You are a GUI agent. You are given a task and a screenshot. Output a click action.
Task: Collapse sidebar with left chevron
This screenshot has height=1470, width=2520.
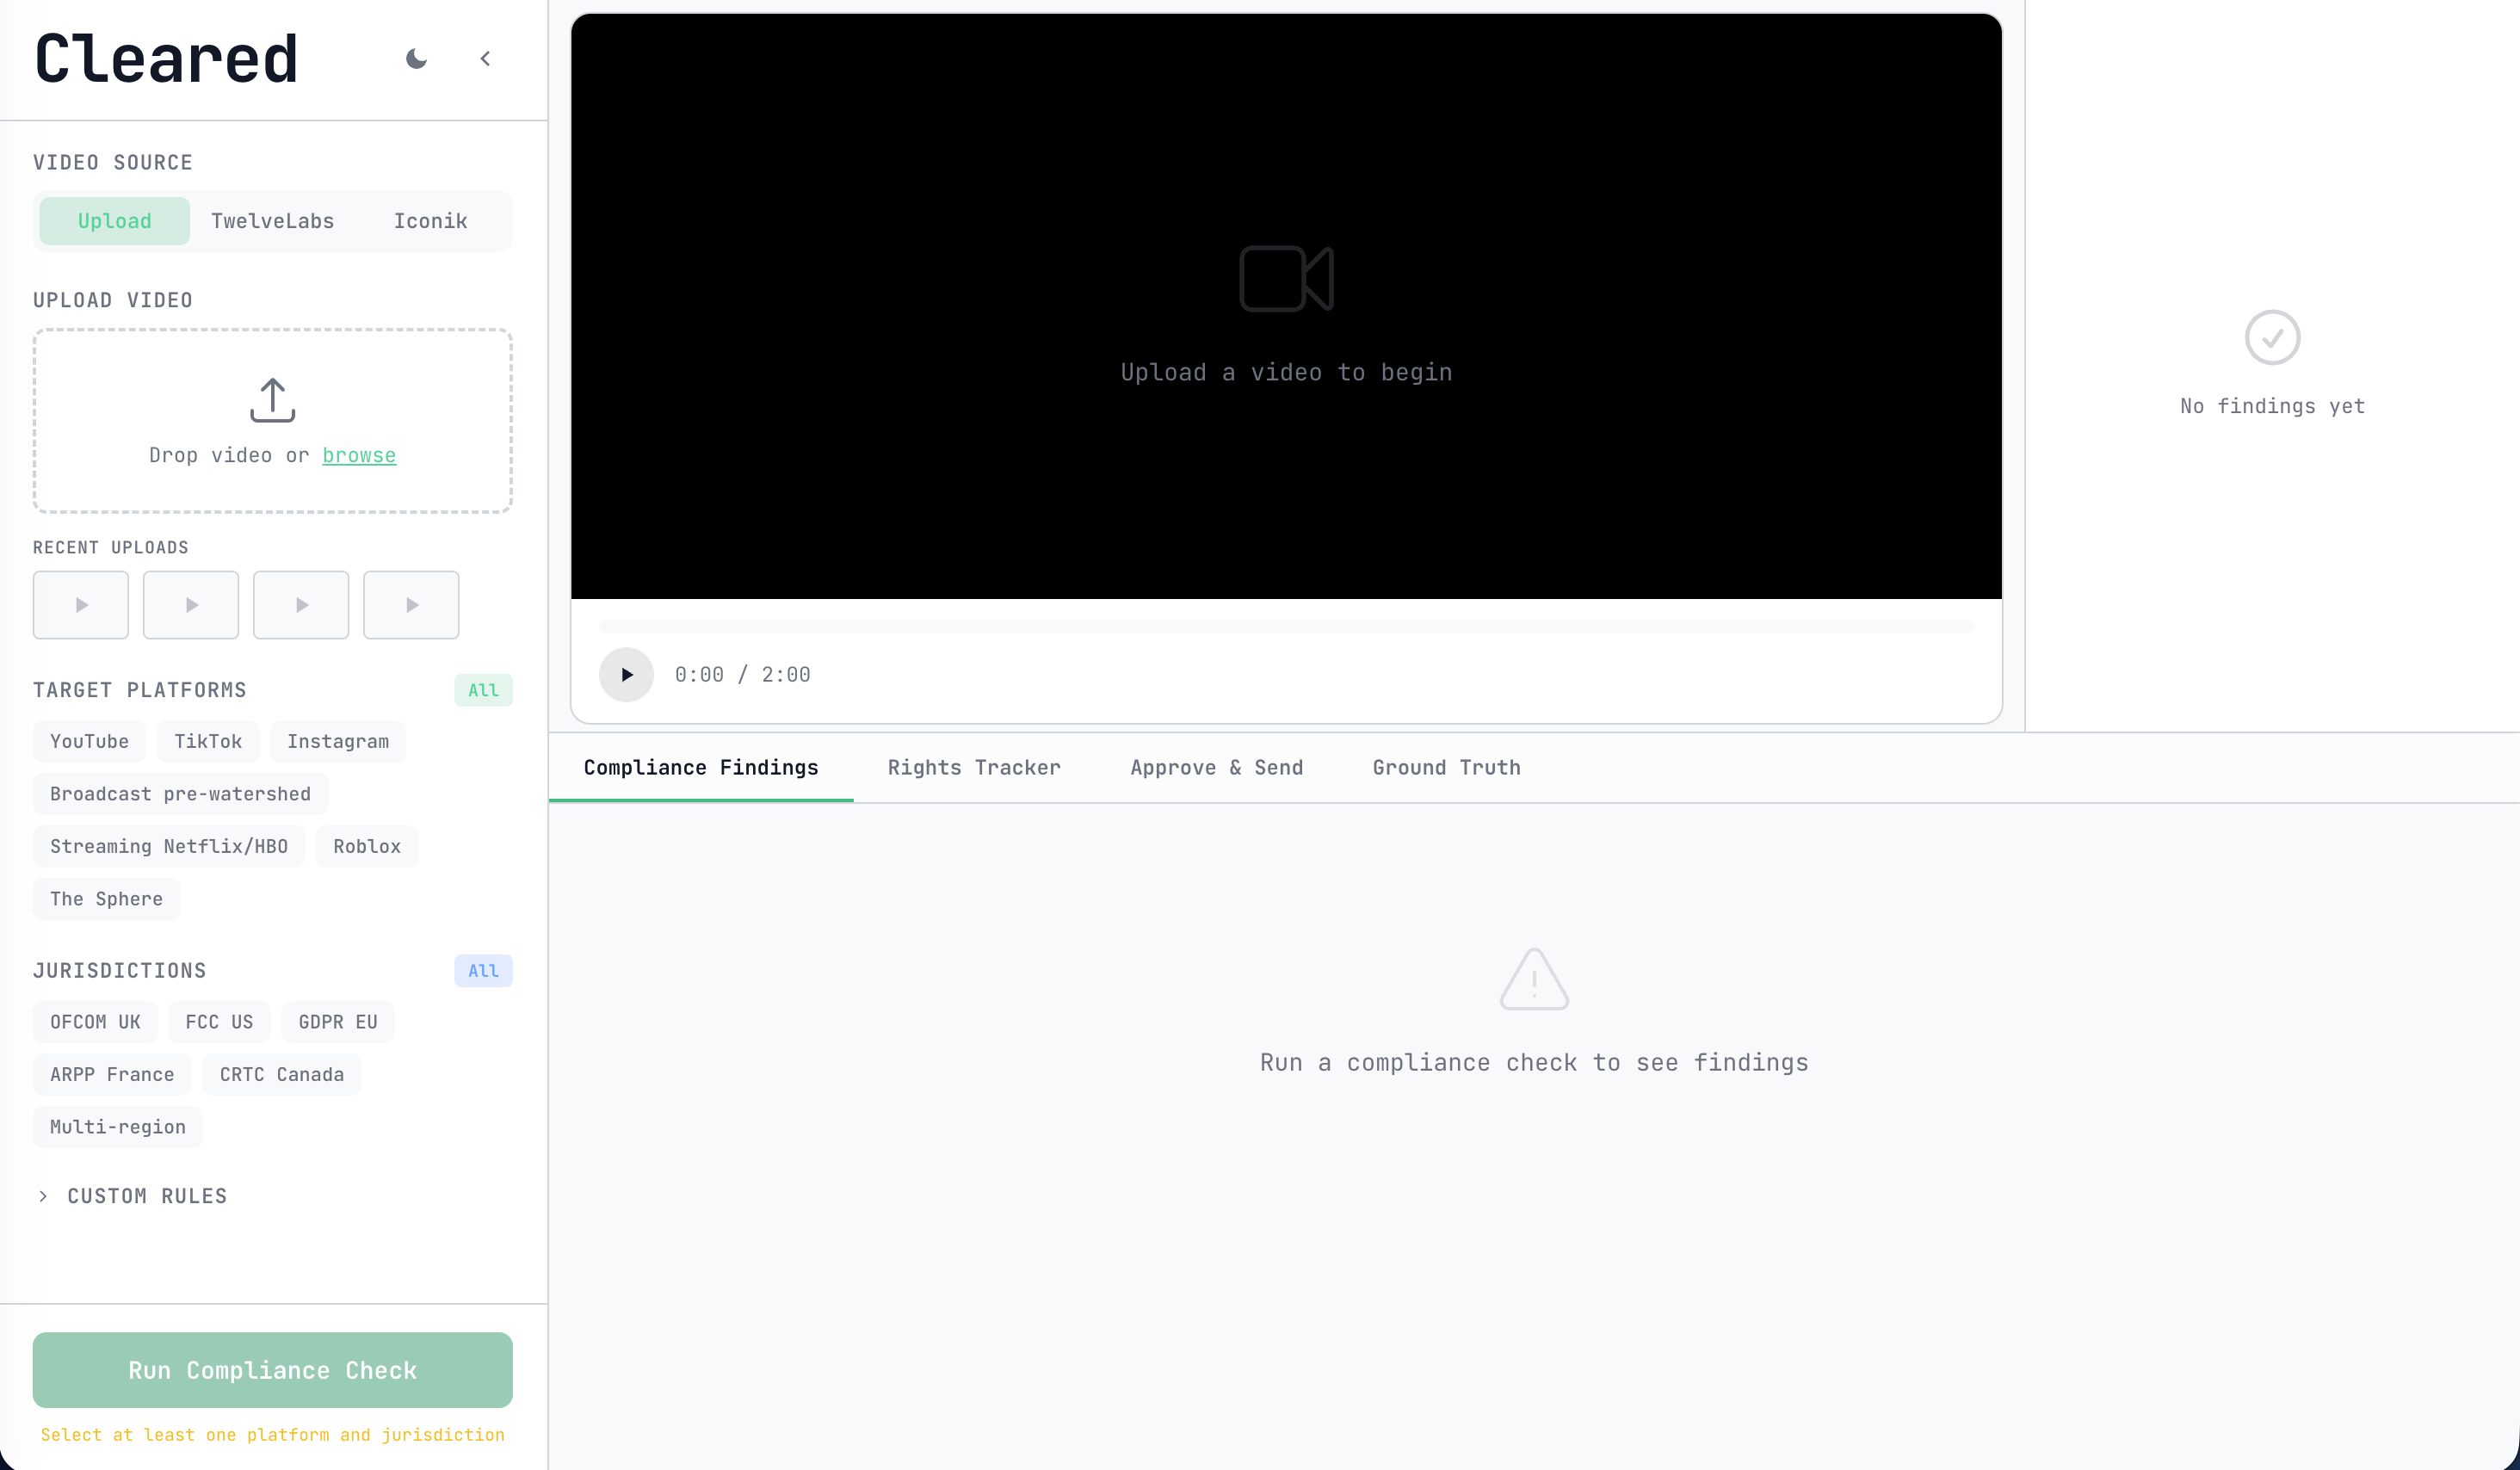(485, 59)
